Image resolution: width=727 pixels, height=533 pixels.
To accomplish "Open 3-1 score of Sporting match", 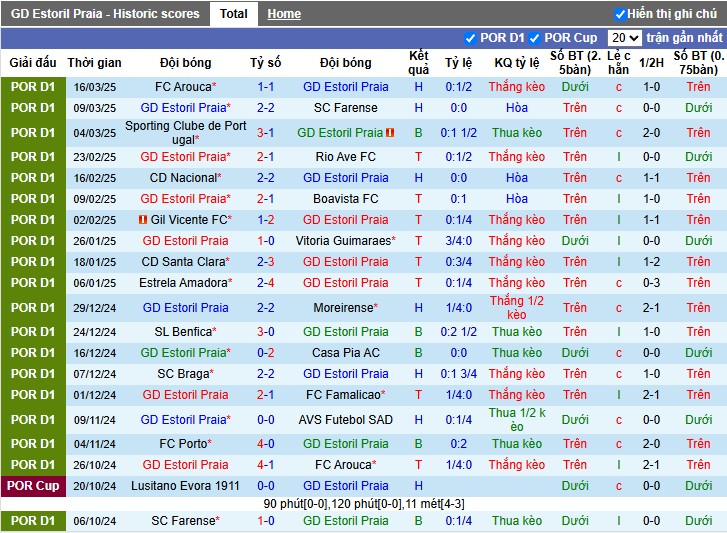I will pos(266,133).
